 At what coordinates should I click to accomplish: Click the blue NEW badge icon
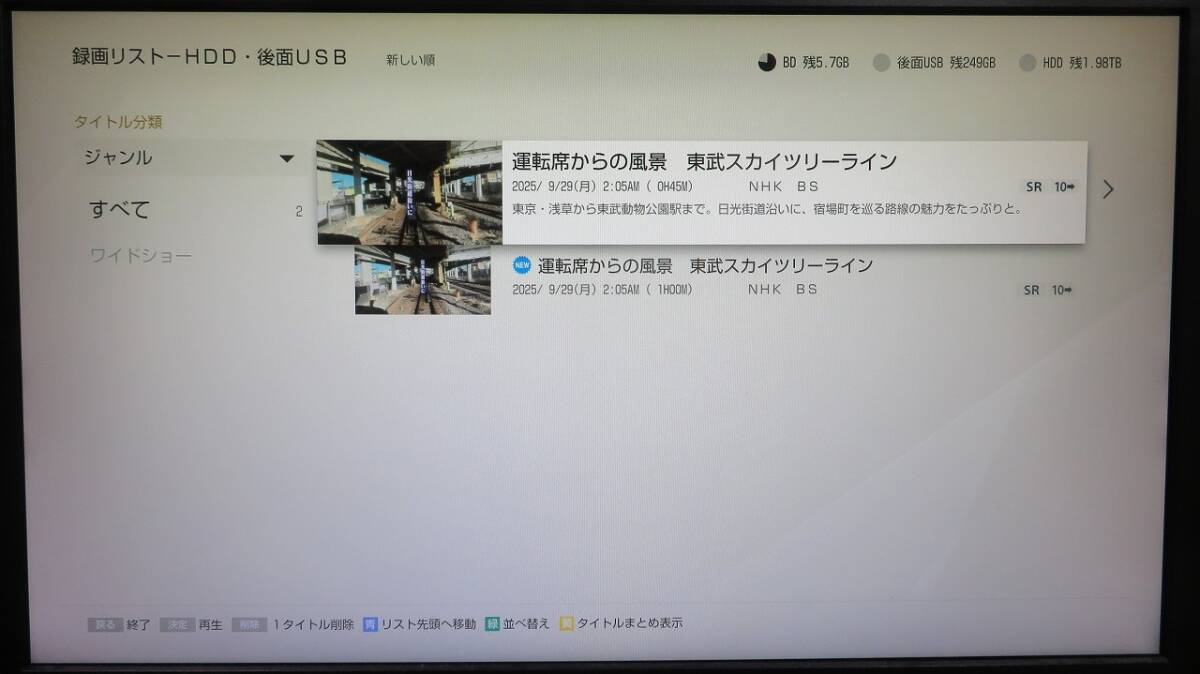coord(521,265)
